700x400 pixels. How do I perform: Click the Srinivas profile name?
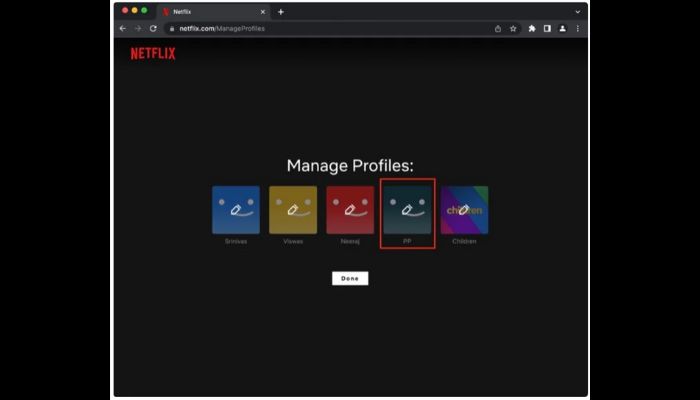[236, 241]
